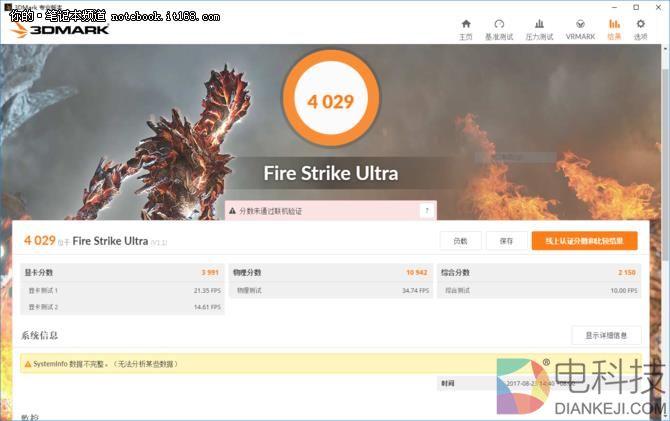Click the 4 029 score in orange circle

click(x=331, y=102)
